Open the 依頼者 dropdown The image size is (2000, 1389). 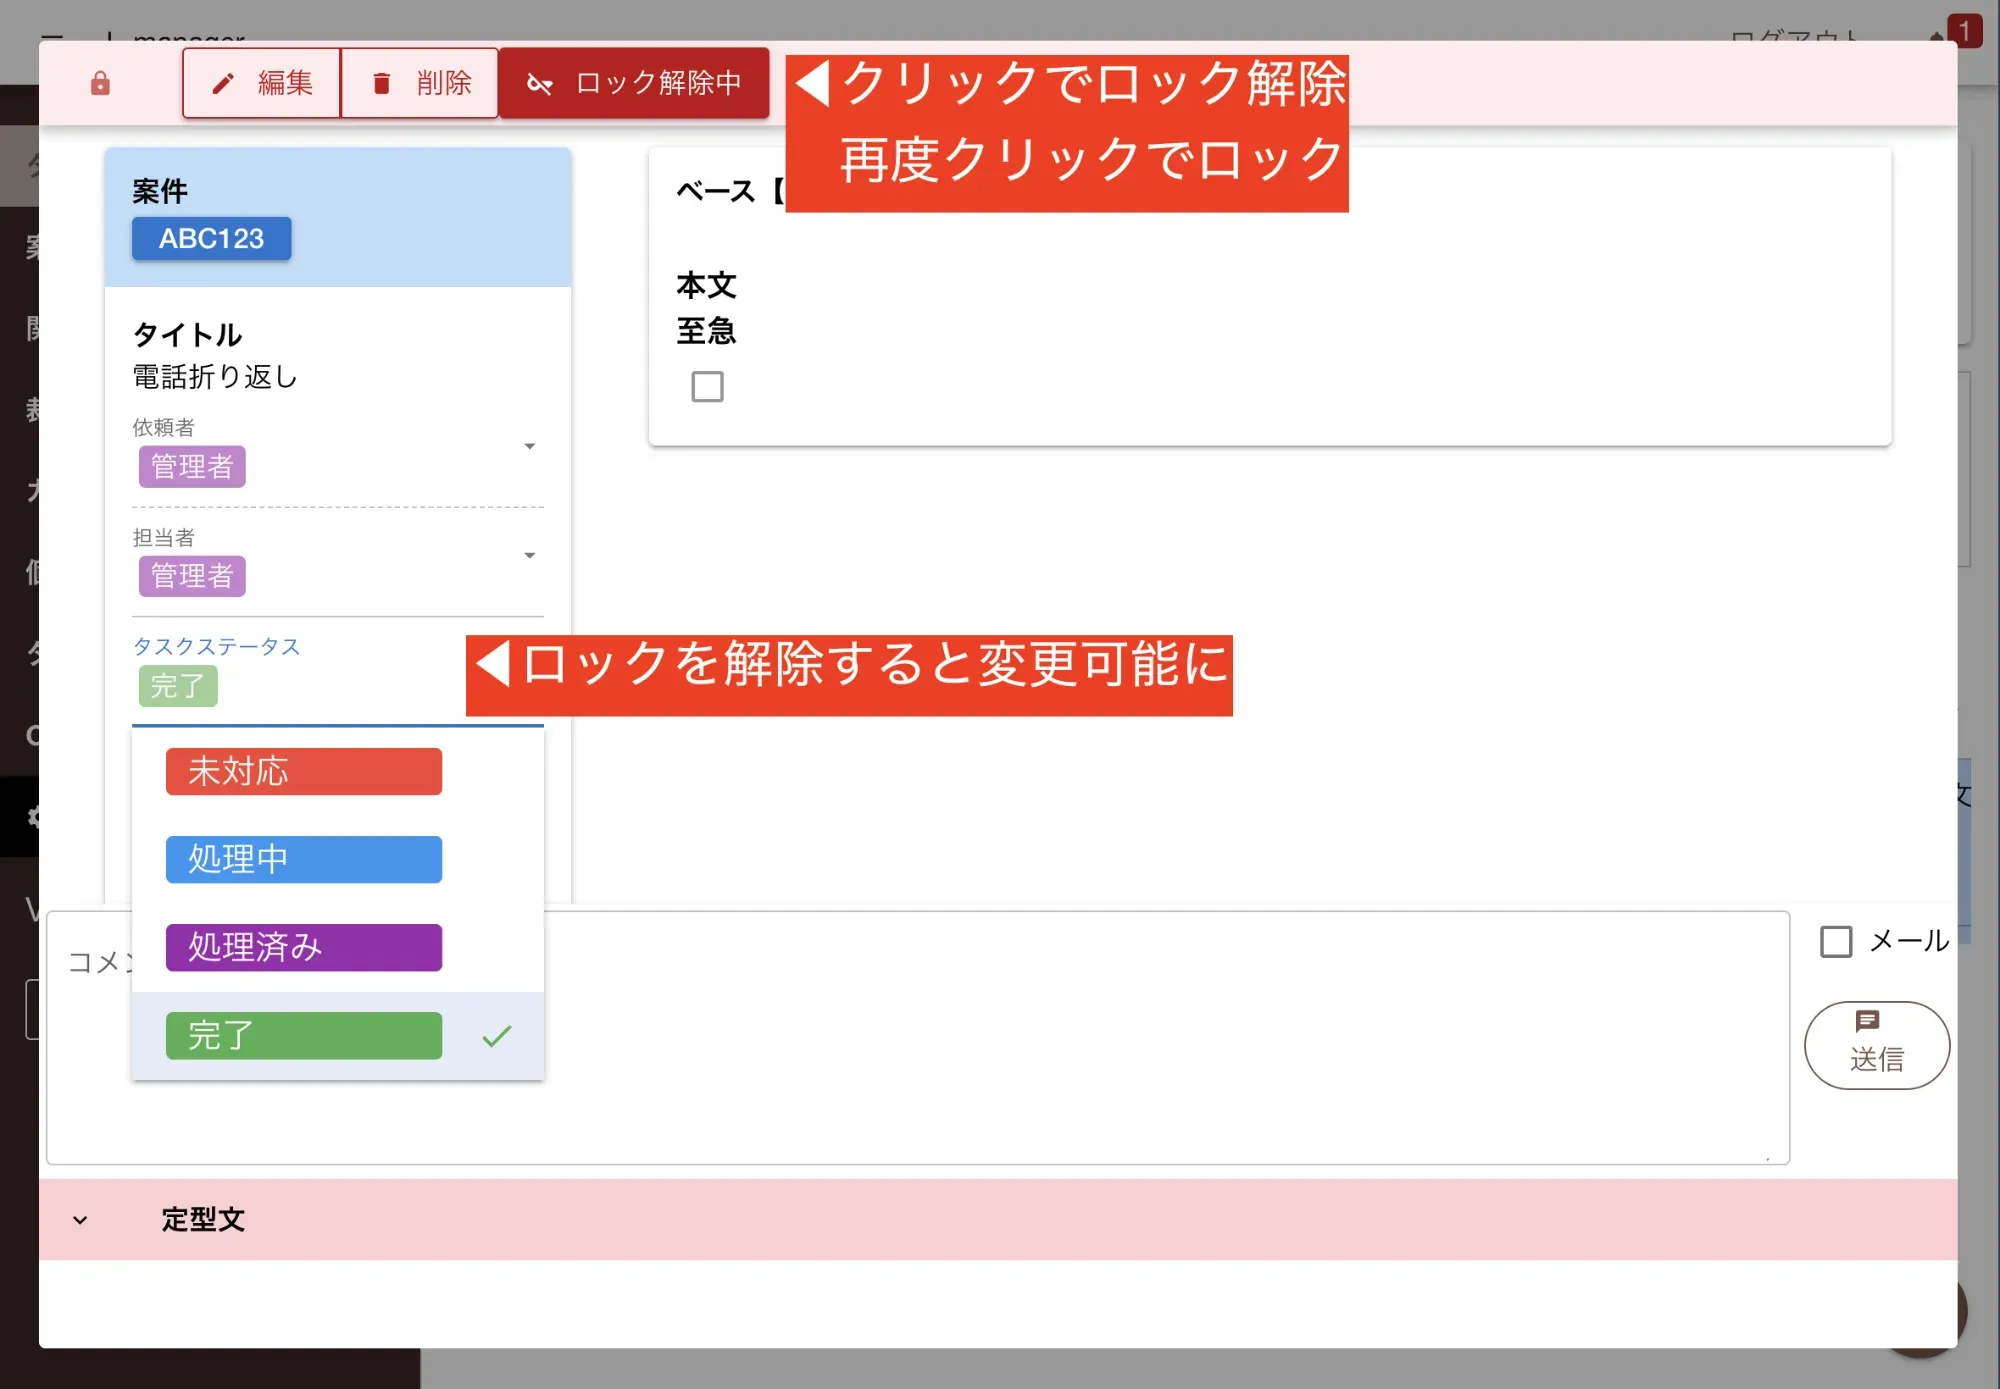pyautogui.click(x=531, y=447)
